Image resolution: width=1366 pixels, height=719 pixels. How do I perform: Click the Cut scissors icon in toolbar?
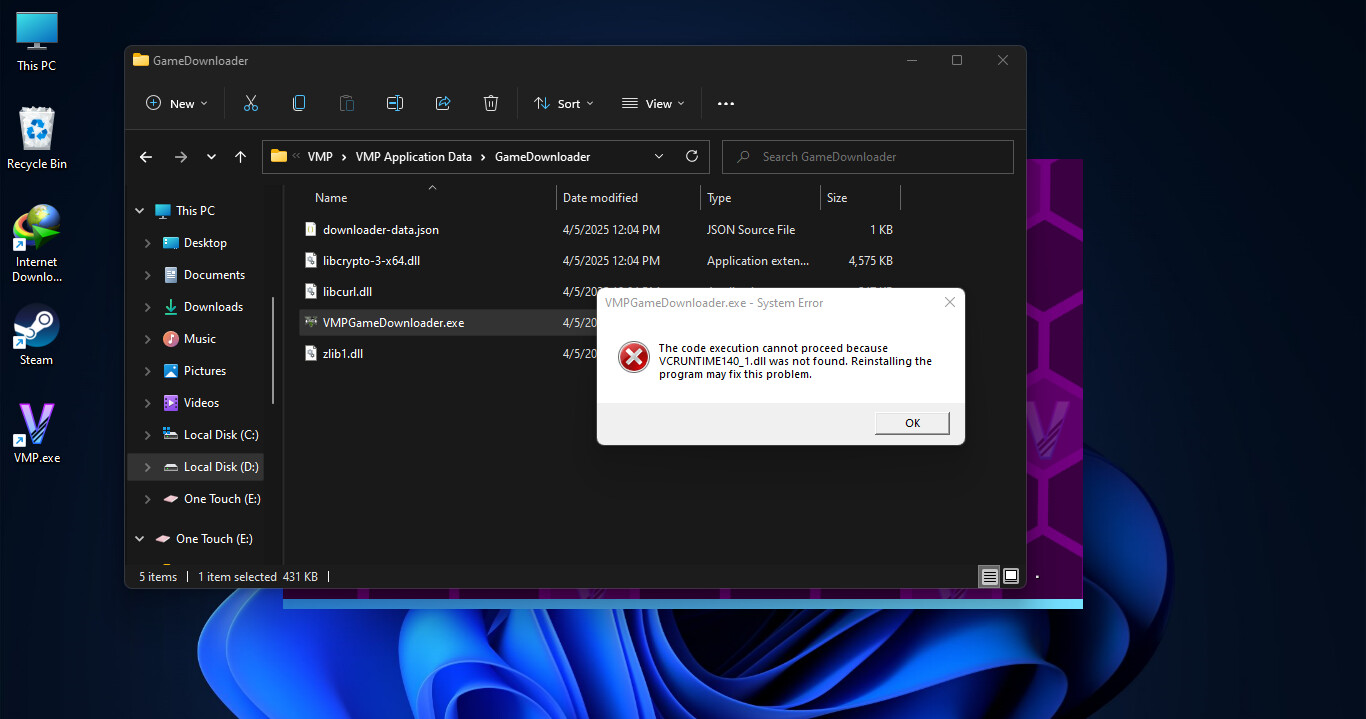pos(251,103)
